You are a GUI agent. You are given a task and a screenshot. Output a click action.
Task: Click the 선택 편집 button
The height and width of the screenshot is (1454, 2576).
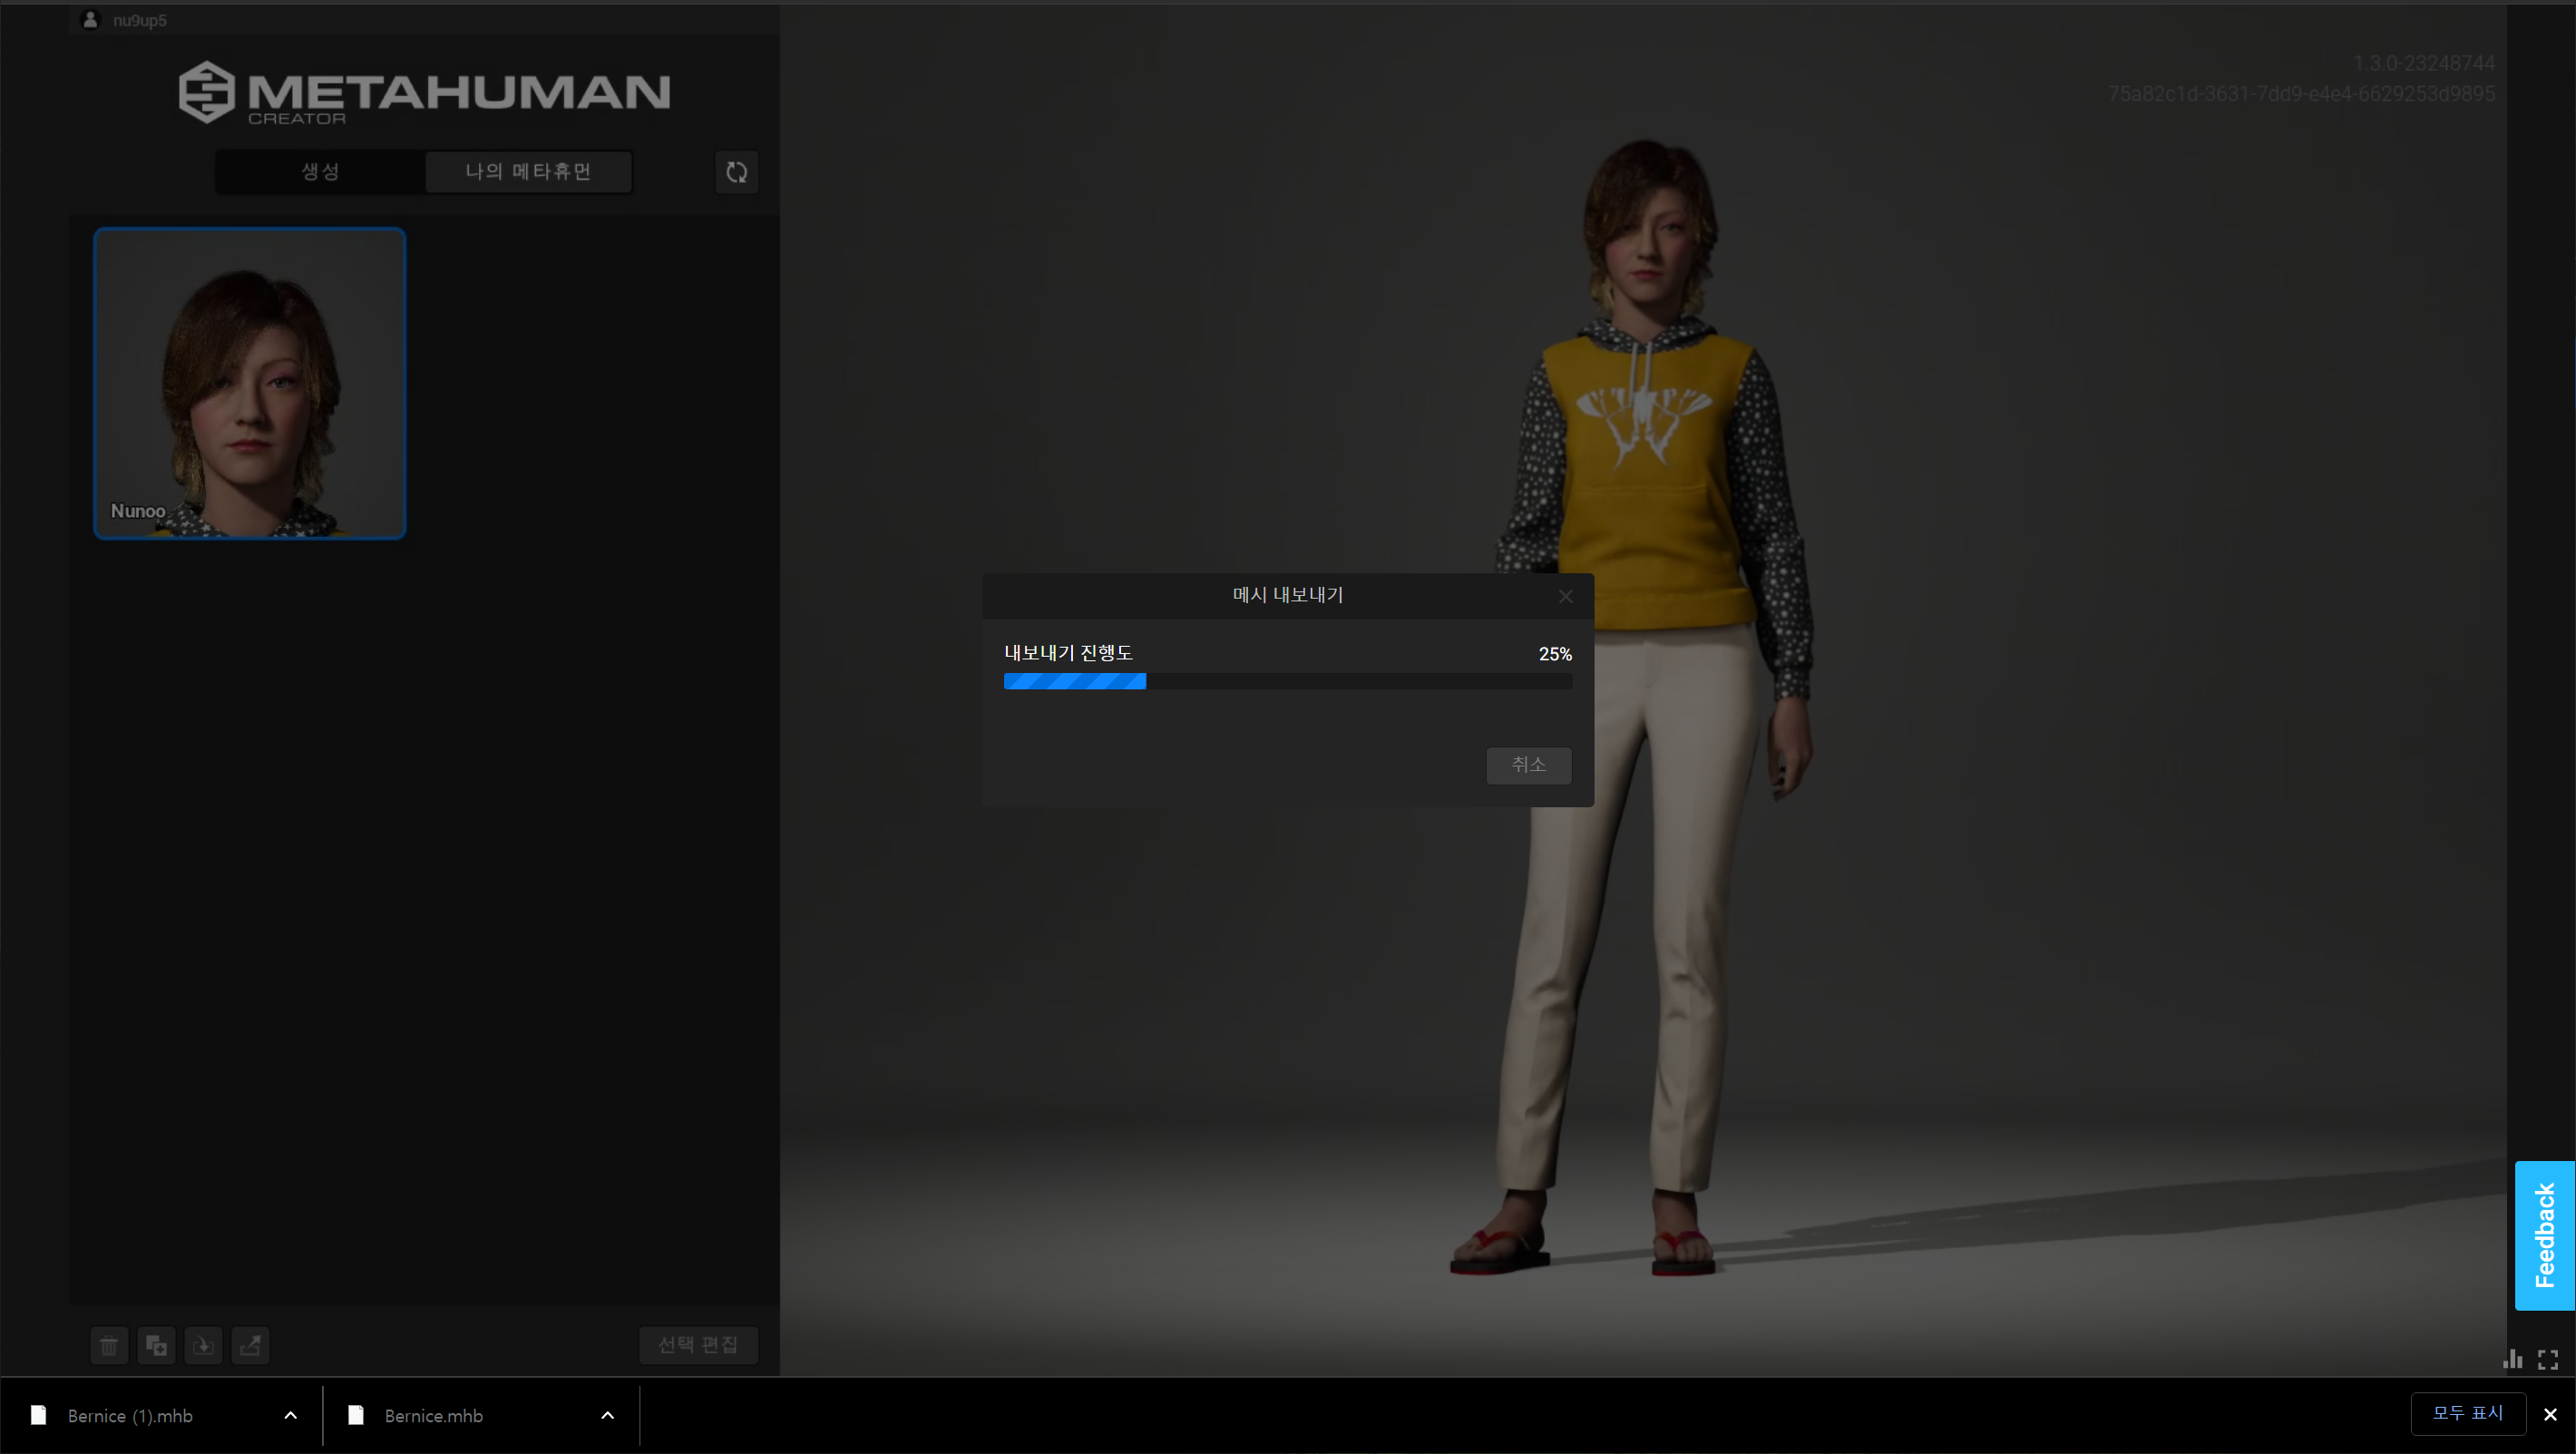tap(698, 1345)
